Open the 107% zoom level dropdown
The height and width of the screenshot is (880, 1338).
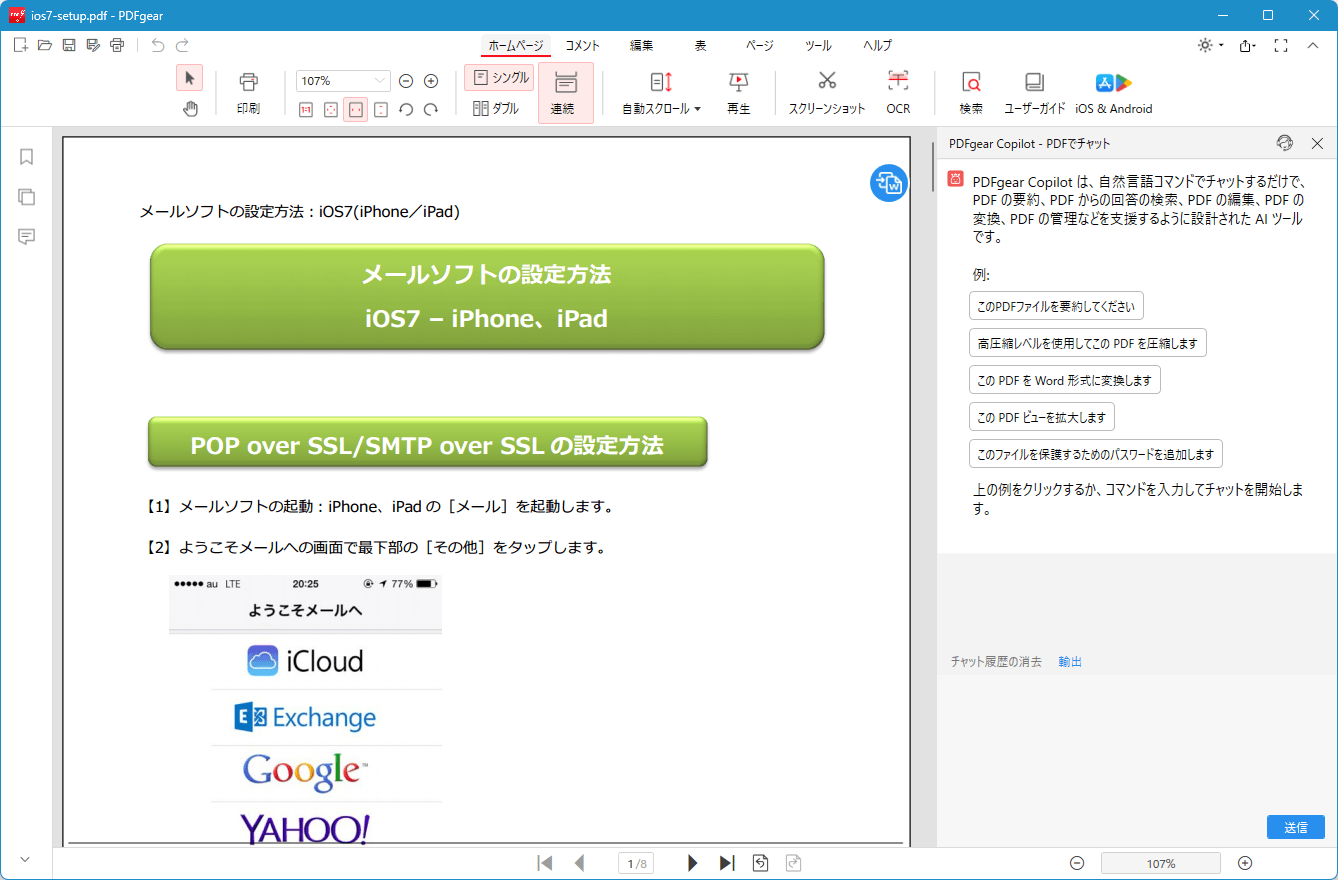[x=343, y=81]
